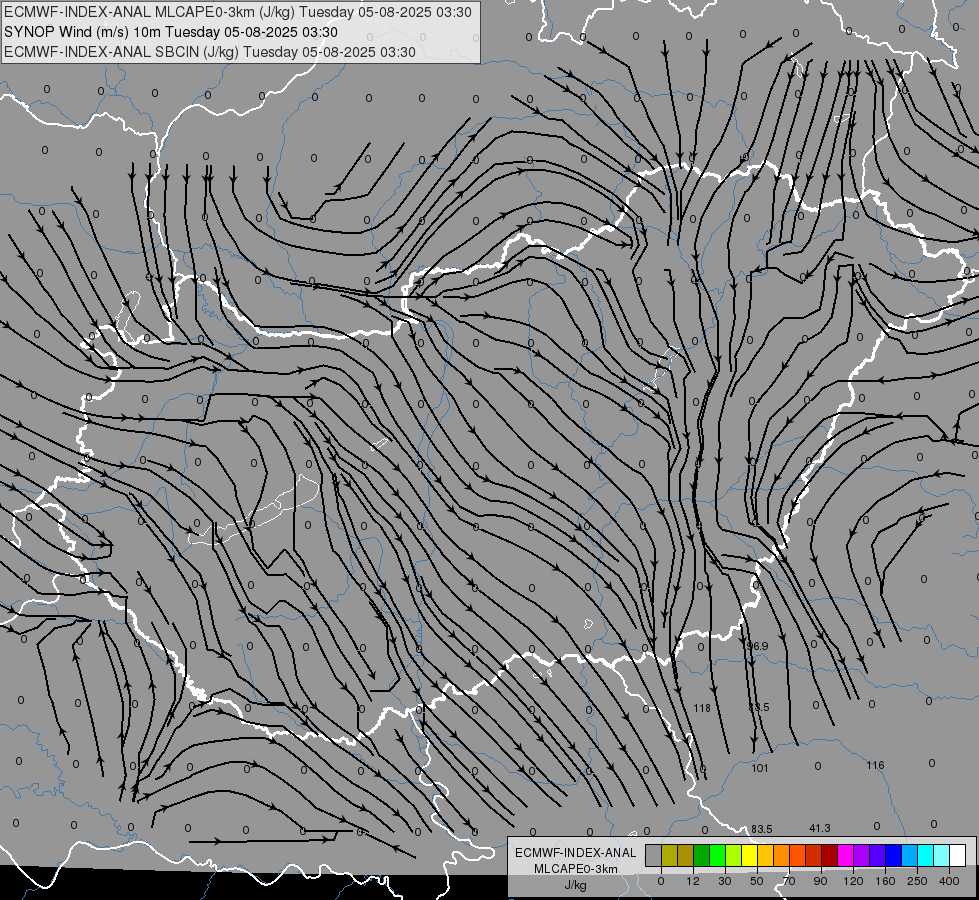This screenshot has height=900, width=979.
Task: Pick the magenta legend swatch
Action: point(845,855)
